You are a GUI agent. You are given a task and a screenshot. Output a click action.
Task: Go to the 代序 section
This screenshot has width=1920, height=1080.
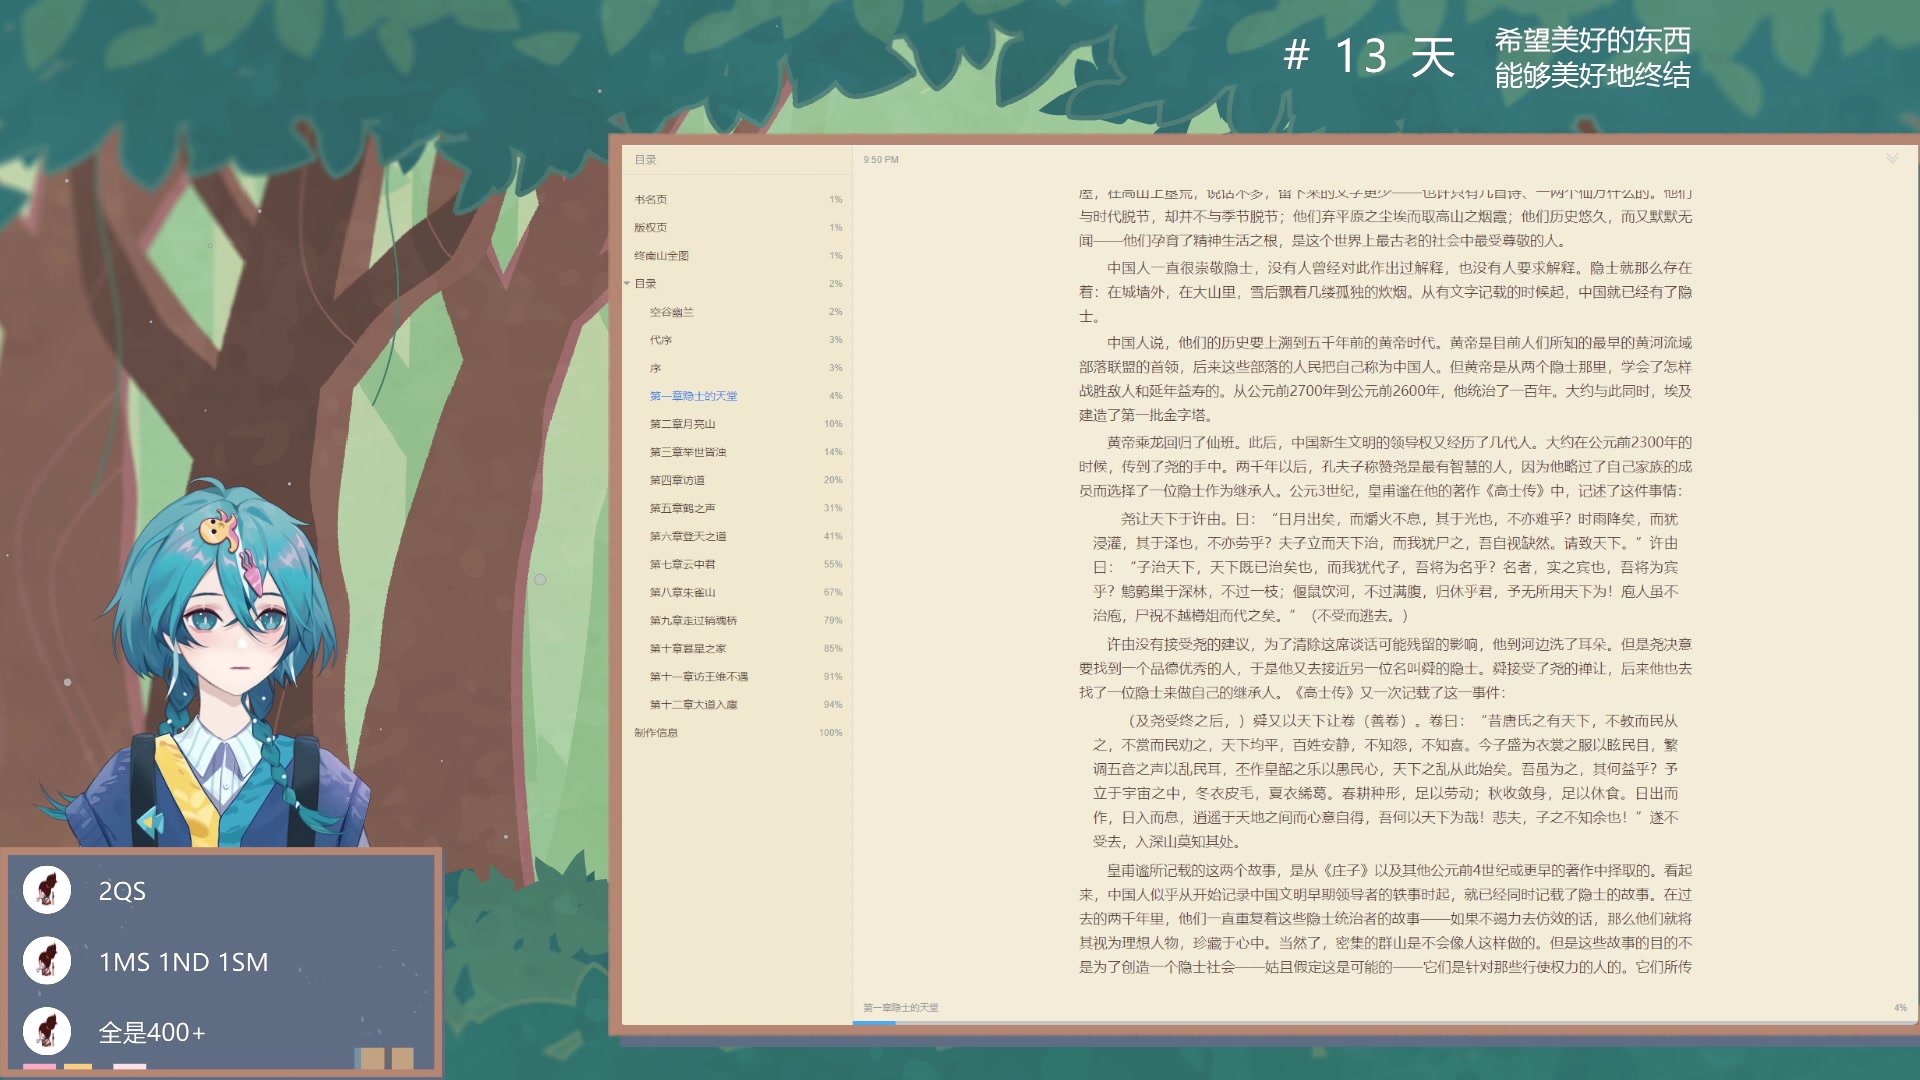[x=737, y=340]
